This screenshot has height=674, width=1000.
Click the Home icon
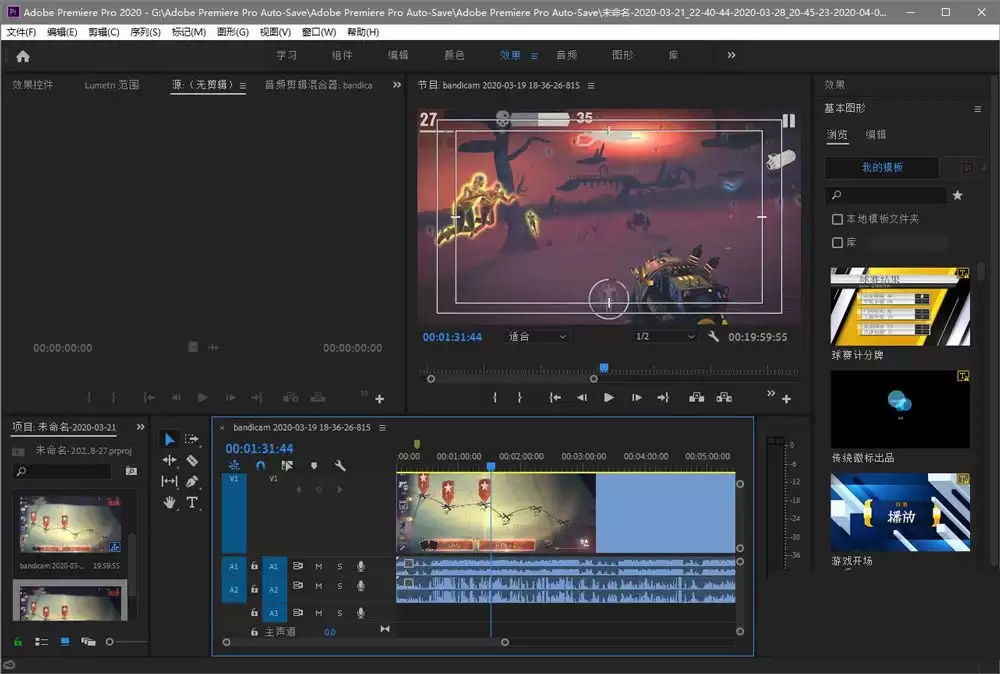(x=23, y=56)
